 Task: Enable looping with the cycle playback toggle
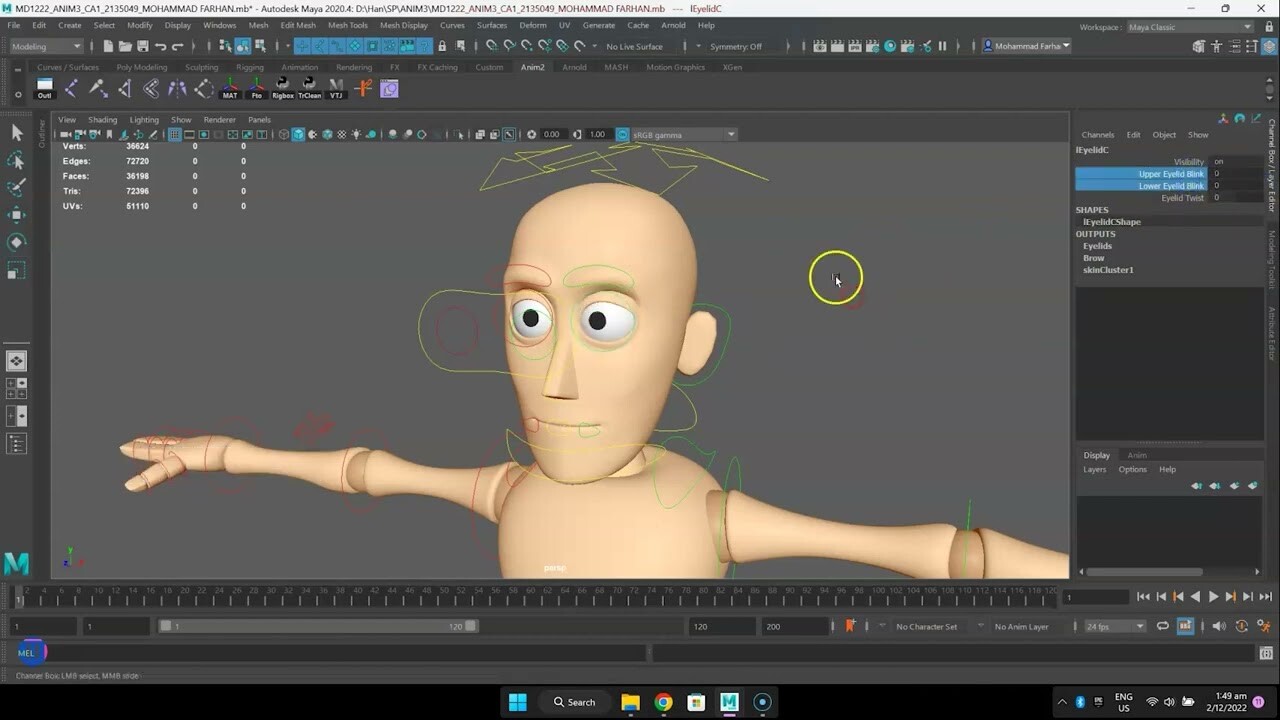tap(1163, 626)
